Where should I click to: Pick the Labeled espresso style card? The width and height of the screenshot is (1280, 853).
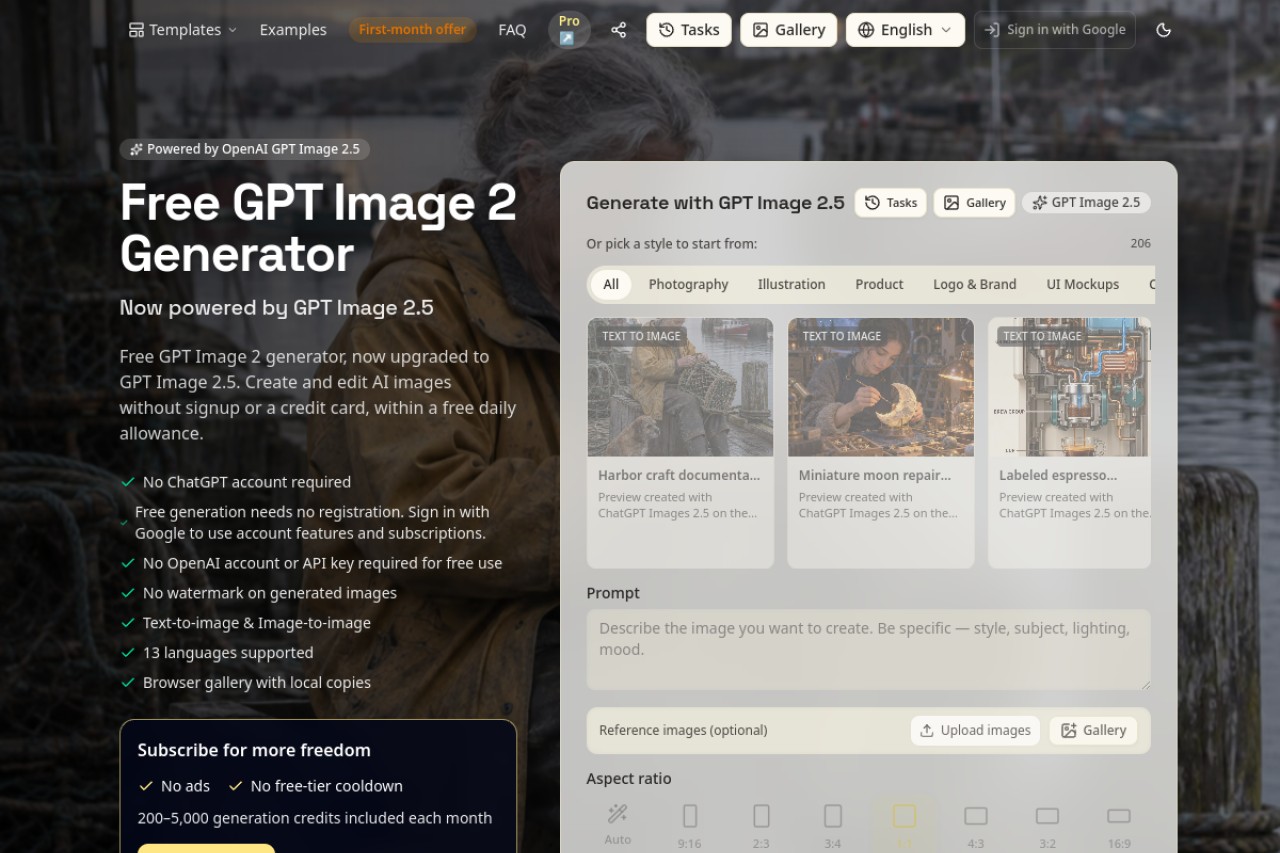[1069, 443]
